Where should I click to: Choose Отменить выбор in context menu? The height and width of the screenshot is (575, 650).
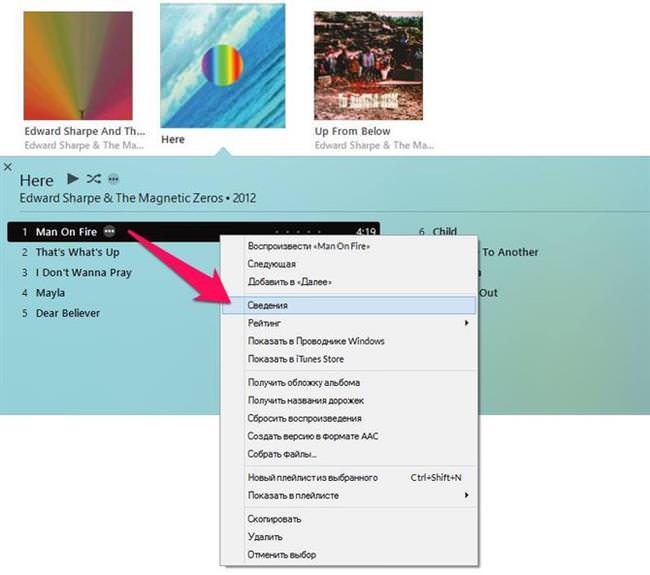tap(349, 555)
